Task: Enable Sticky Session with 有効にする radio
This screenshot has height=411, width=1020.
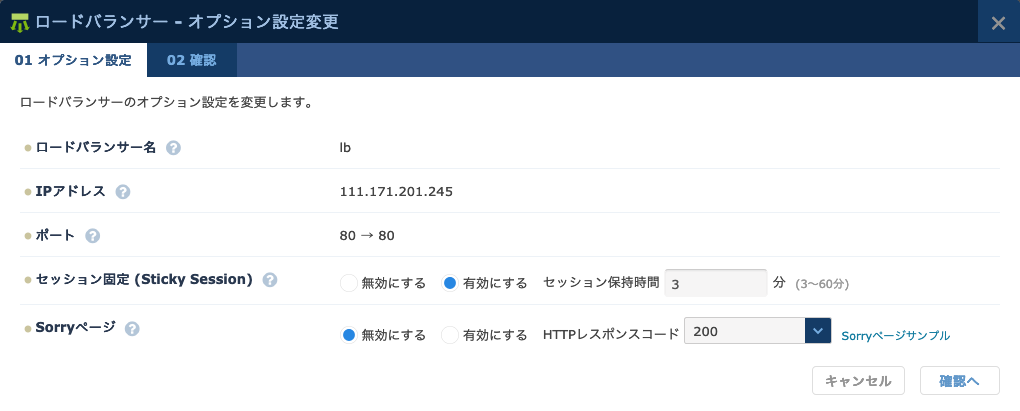Action: point(450,283)
